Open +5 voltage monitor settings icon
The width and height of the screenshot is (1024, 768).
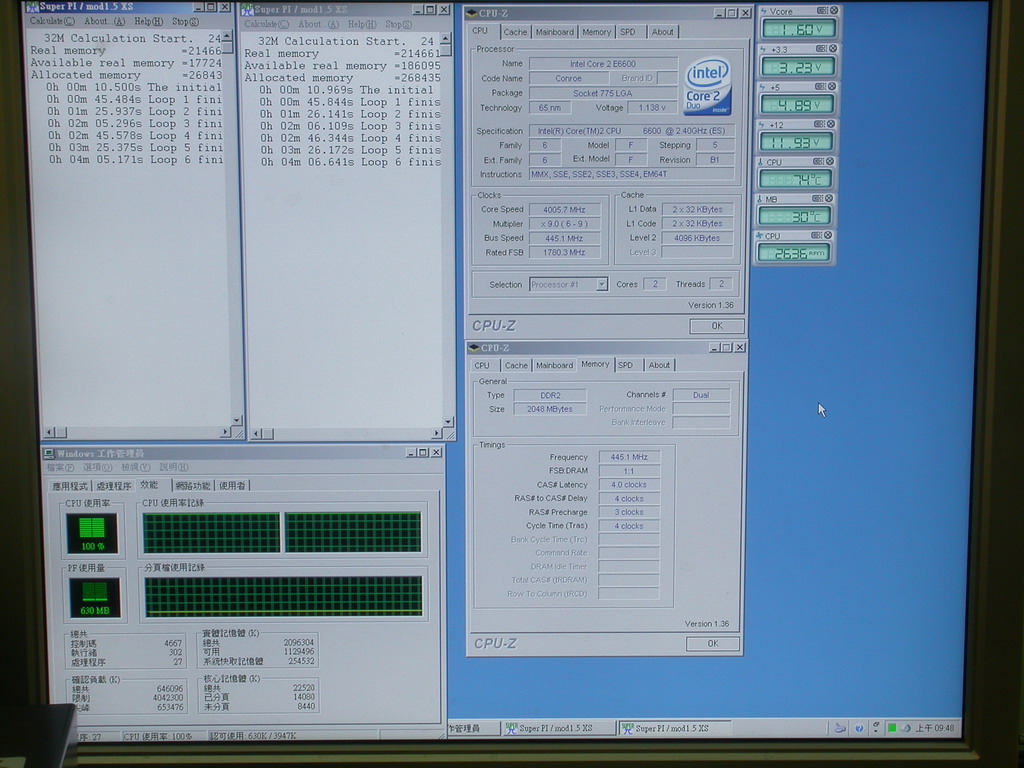click(x=821, y=86)
